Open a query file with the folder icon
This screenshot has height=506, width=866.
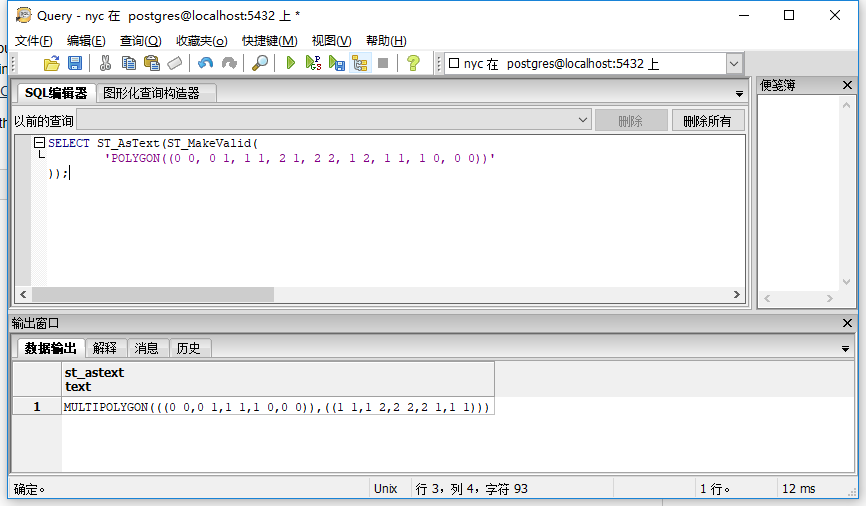coord(51,64)
